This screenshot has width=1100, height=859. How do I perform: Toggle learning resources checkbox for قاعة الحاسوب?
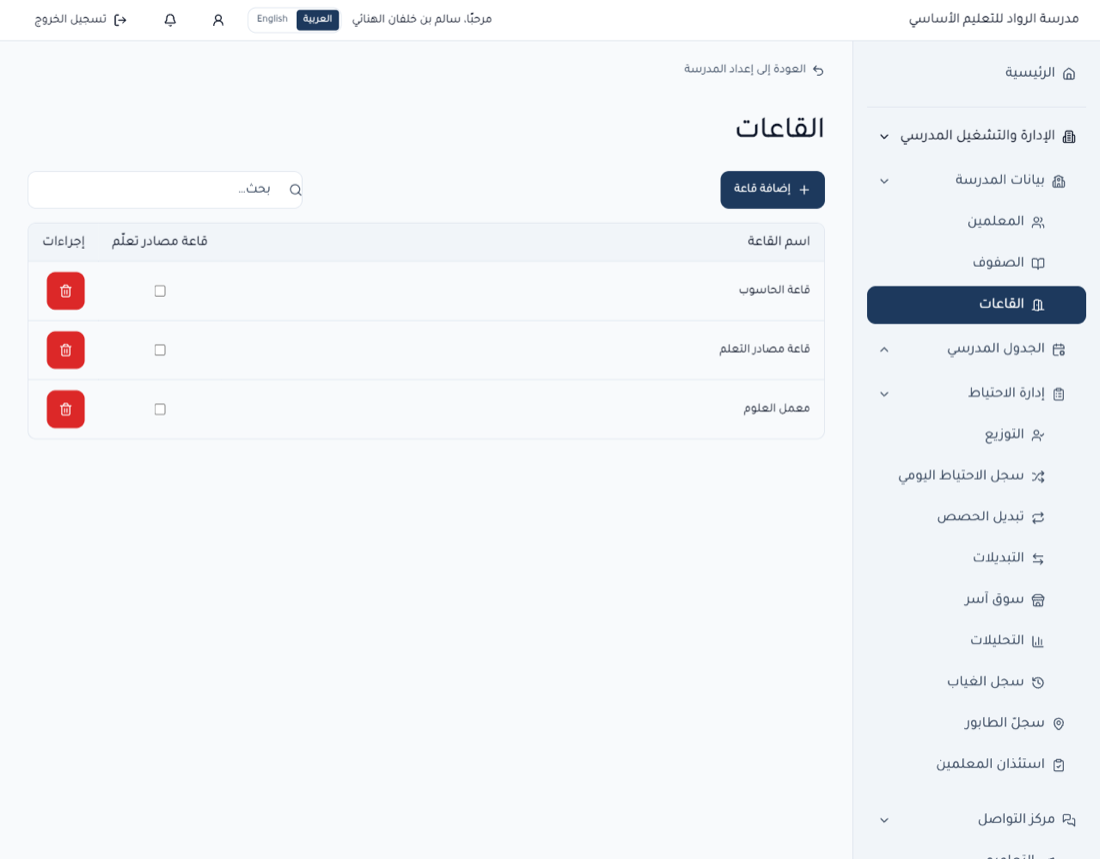click(160, 291)
